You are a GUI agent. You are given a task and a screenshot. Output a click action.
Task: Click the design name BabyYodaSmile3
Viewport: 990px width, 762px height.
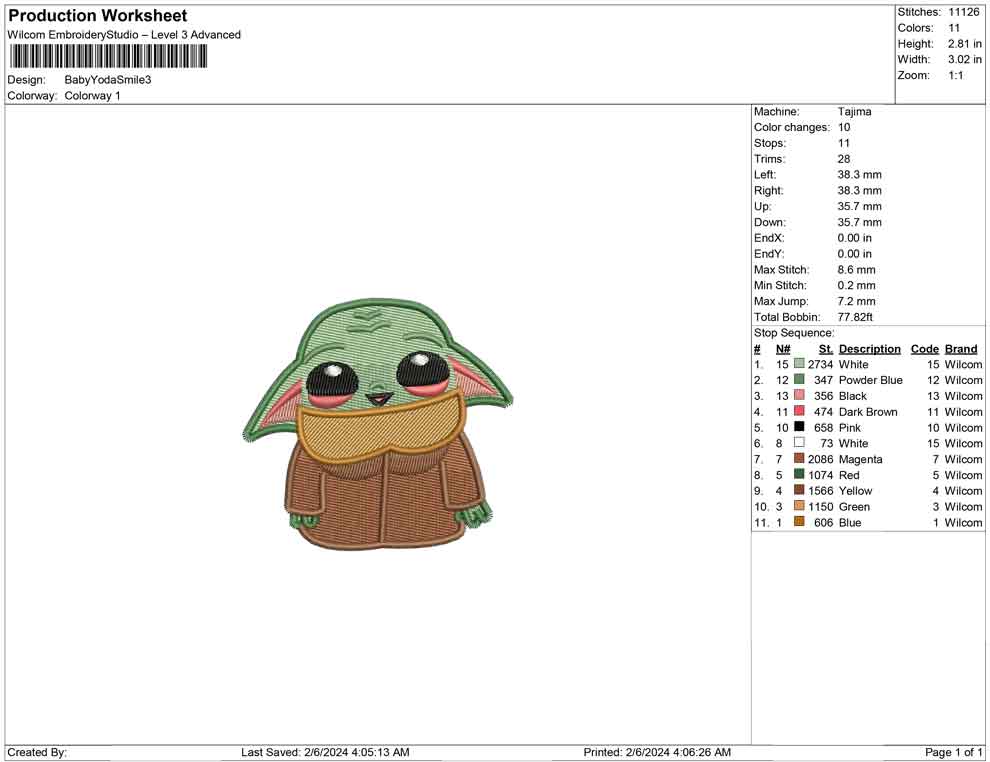pos(108,80)
